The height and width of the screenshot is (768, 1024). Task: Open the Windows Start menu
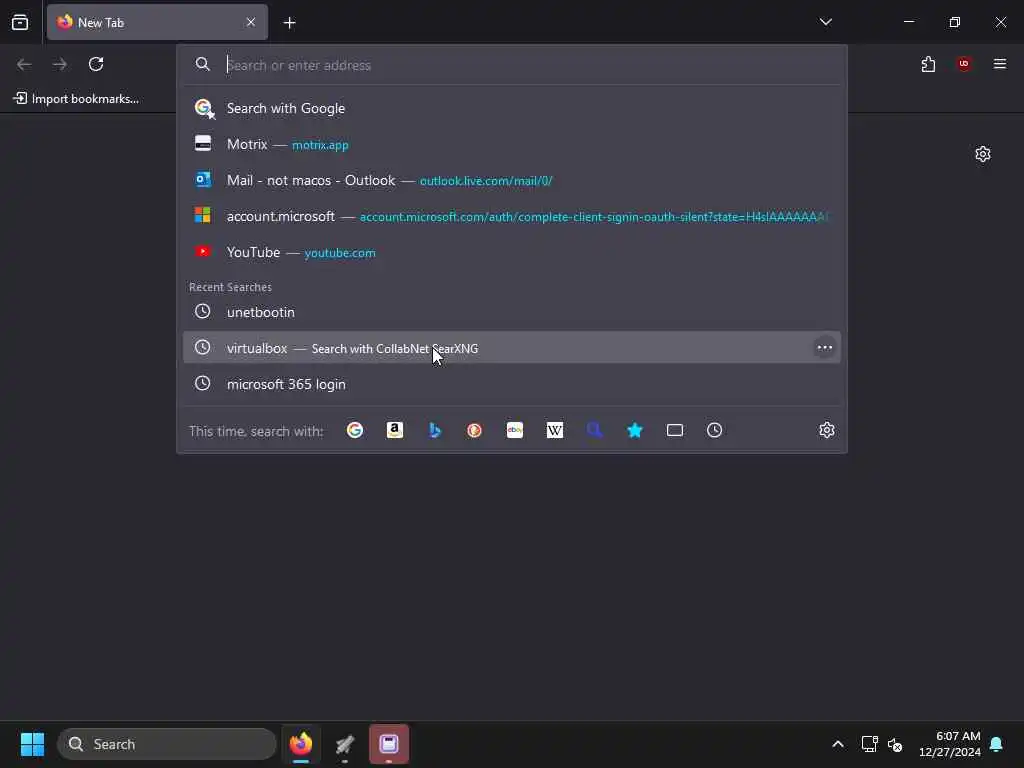pyautogui.click(x=33, y=744)
